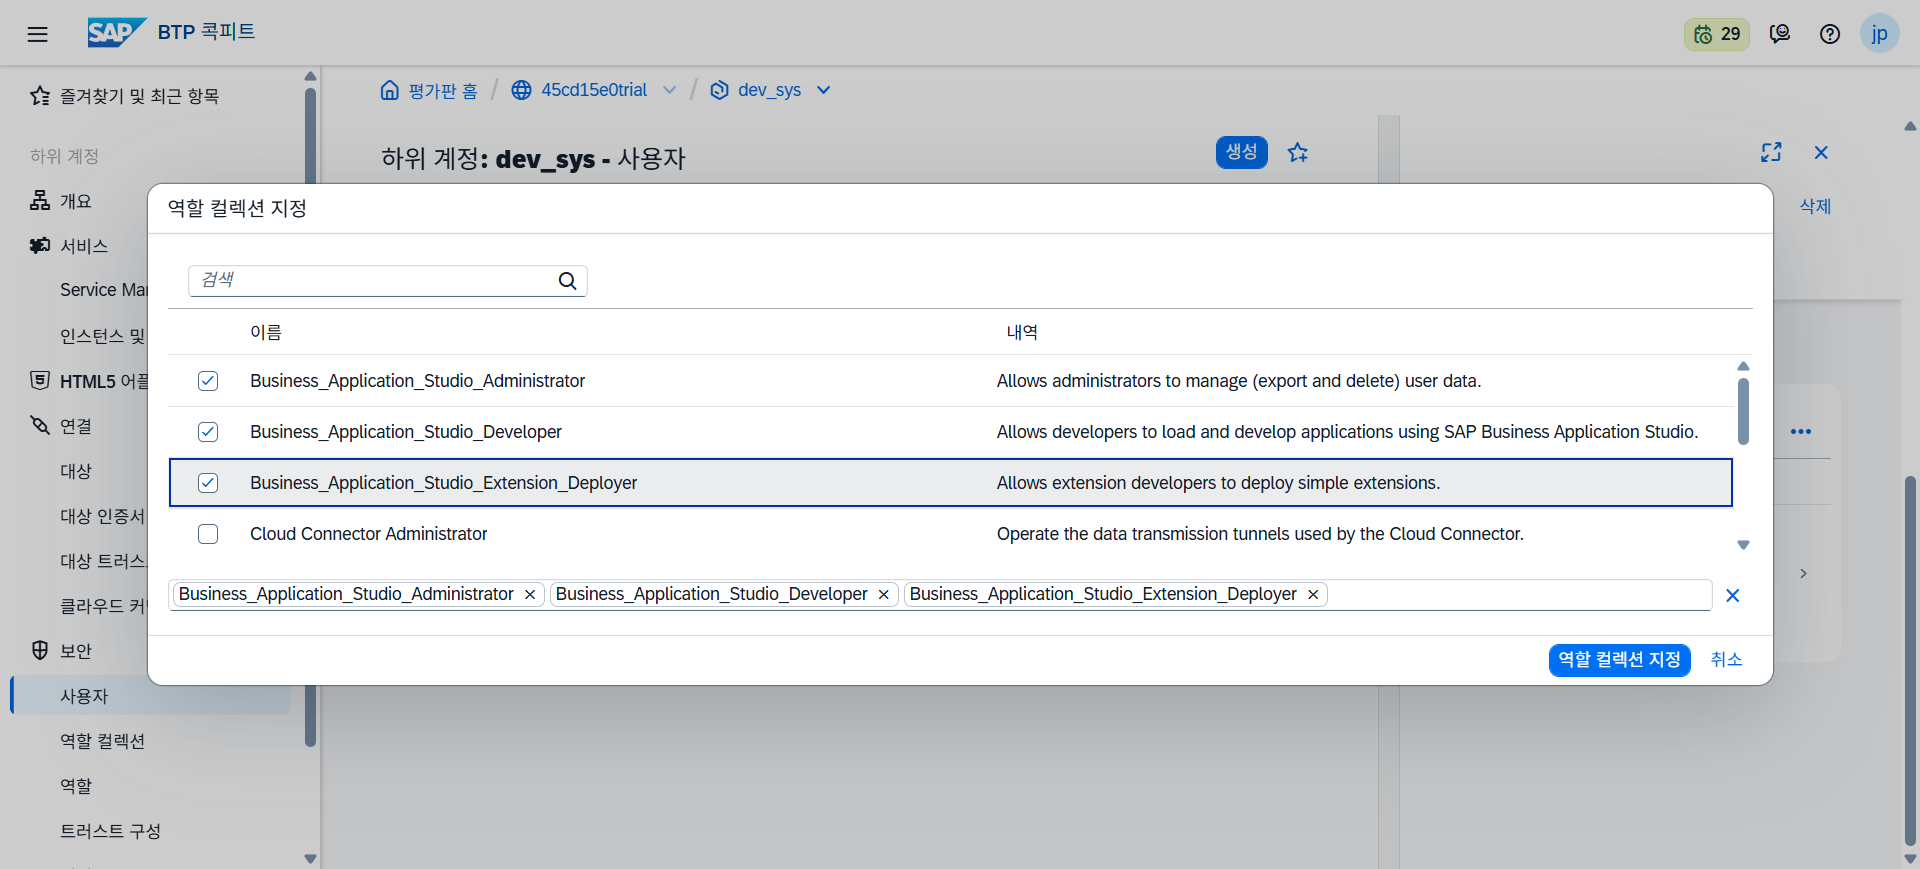Select the Cloud Connector Administrator row name
Image resolution: width=1920 pixels, height=869 pixels.
(x=369, y=534)
